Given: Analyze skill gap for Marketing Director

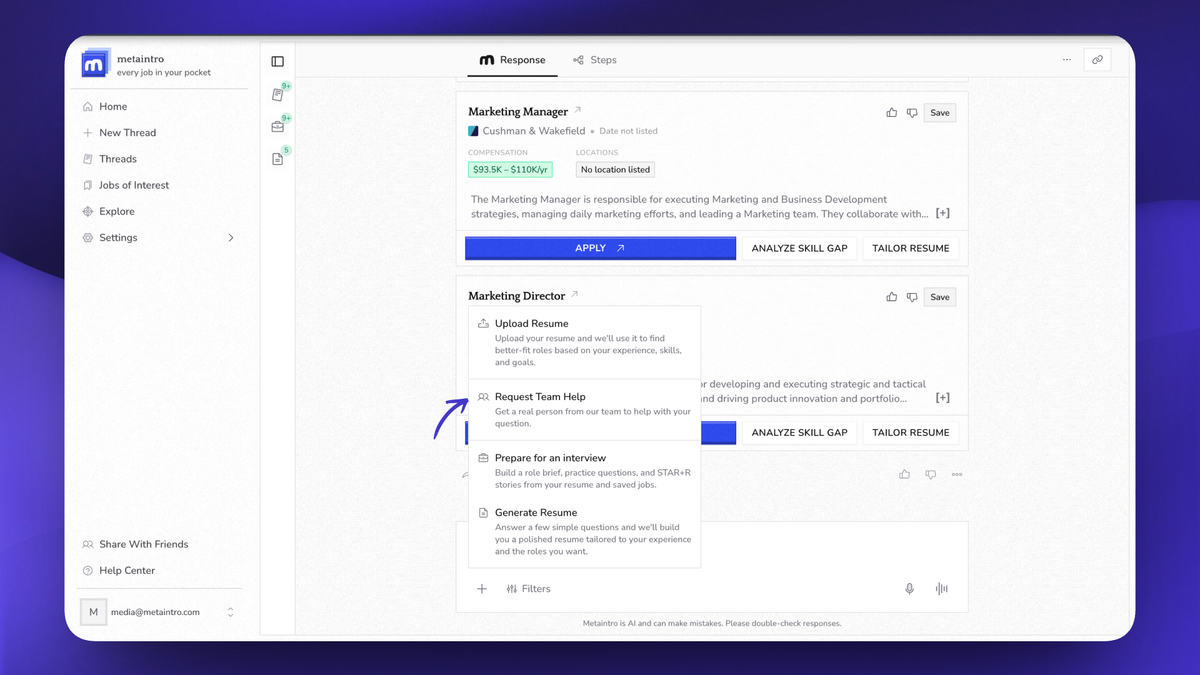Looking at the screenshot, I should click(x=799, y=432).
